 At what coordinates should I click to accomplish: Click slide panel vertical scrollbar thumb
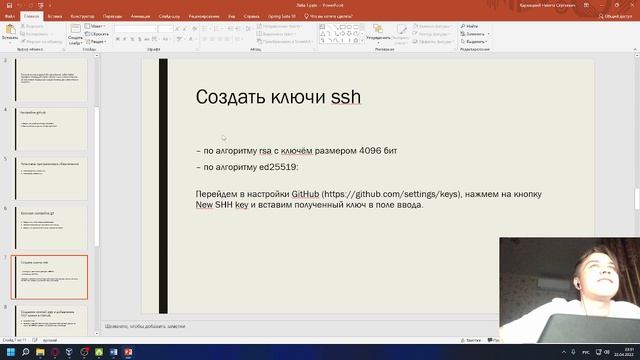[97, 177]
